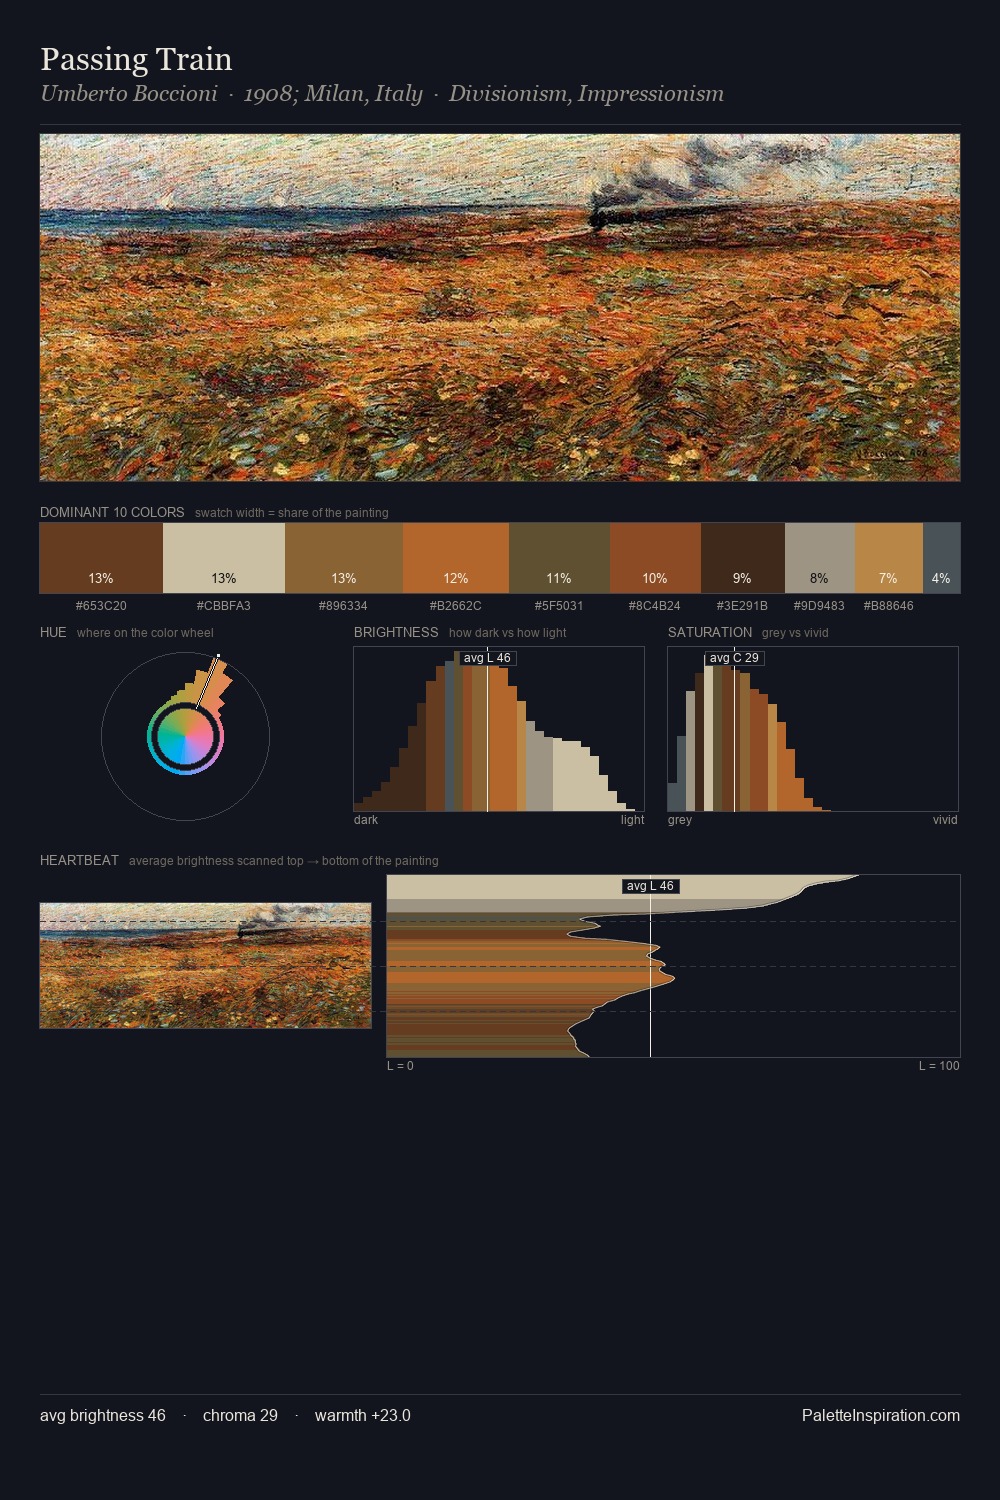
Task: Select the beige #CBBFA3 color swatch
Action: (224, 558)
